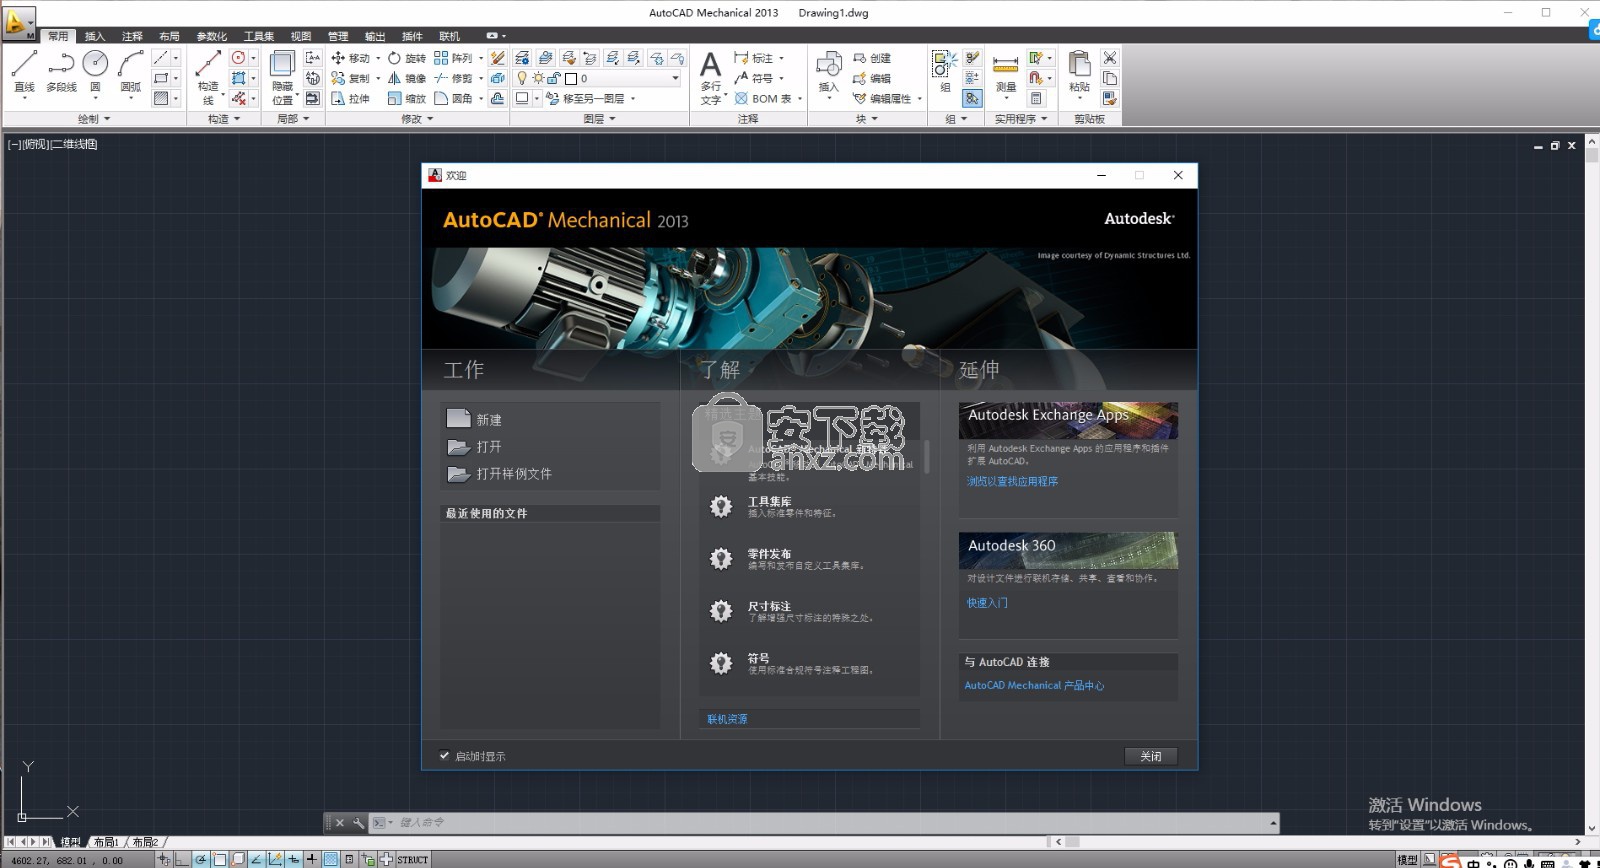Open the 浏览以查找应用程序 link

coord(1012,481)
